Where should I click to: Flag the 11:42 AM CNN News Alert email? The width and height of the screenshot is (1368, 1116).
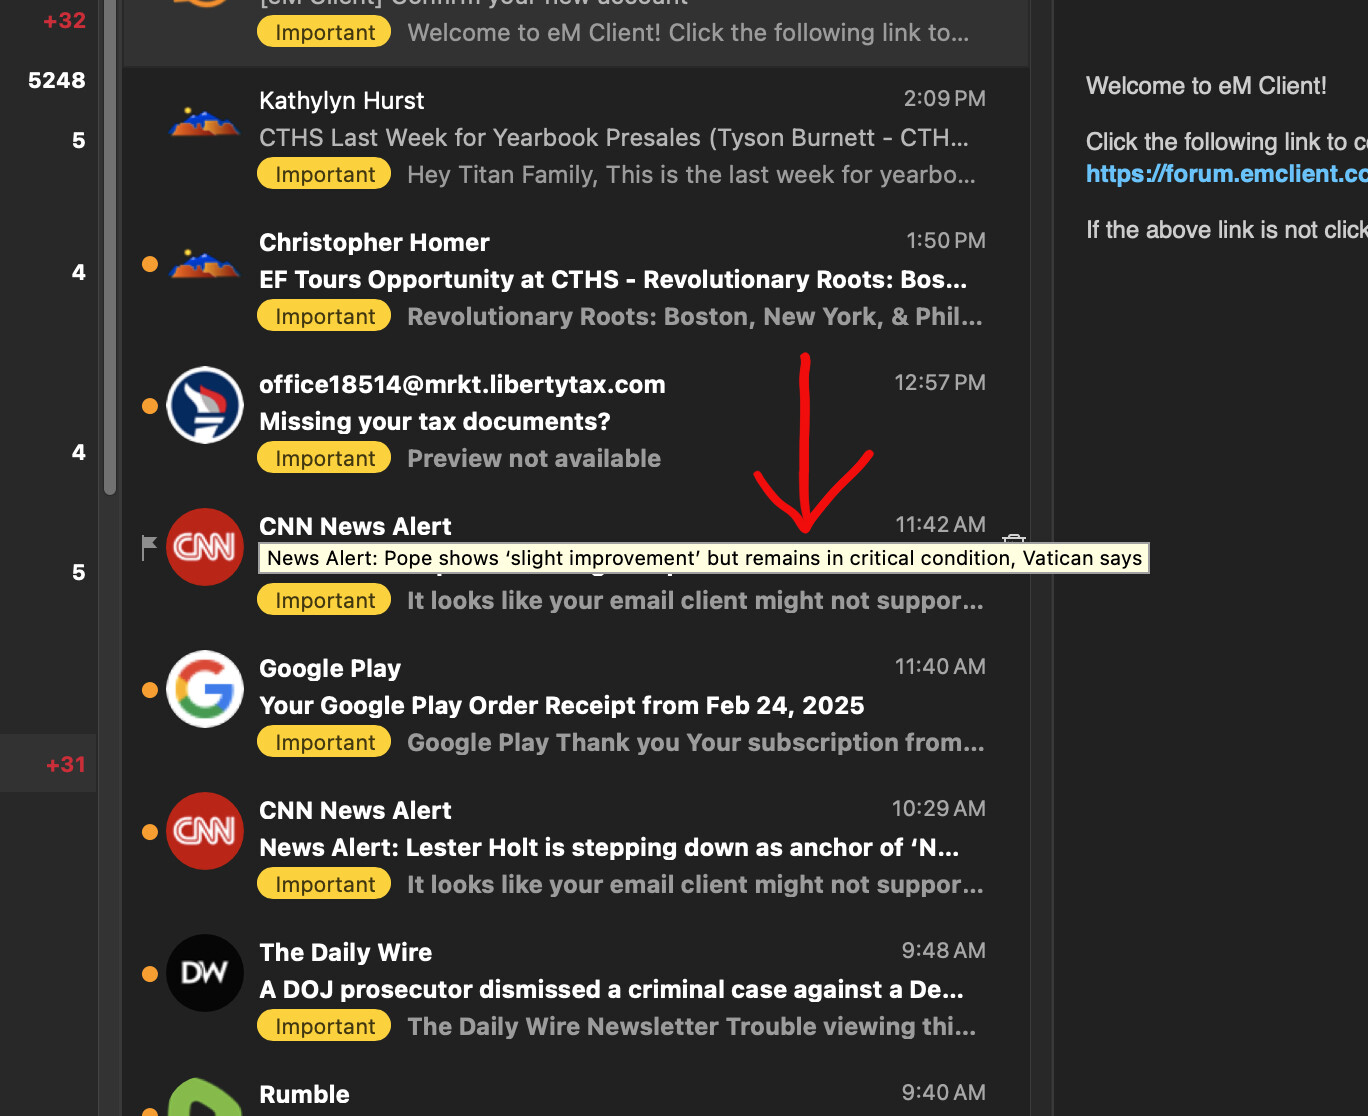(149, 547)
